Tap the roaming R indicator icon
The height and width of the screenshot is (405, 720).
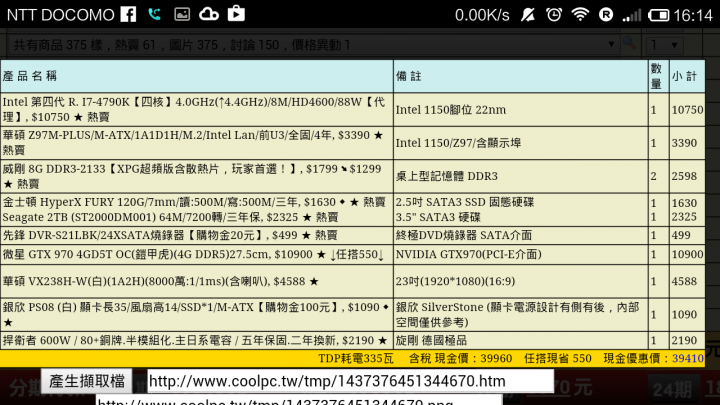606,15
